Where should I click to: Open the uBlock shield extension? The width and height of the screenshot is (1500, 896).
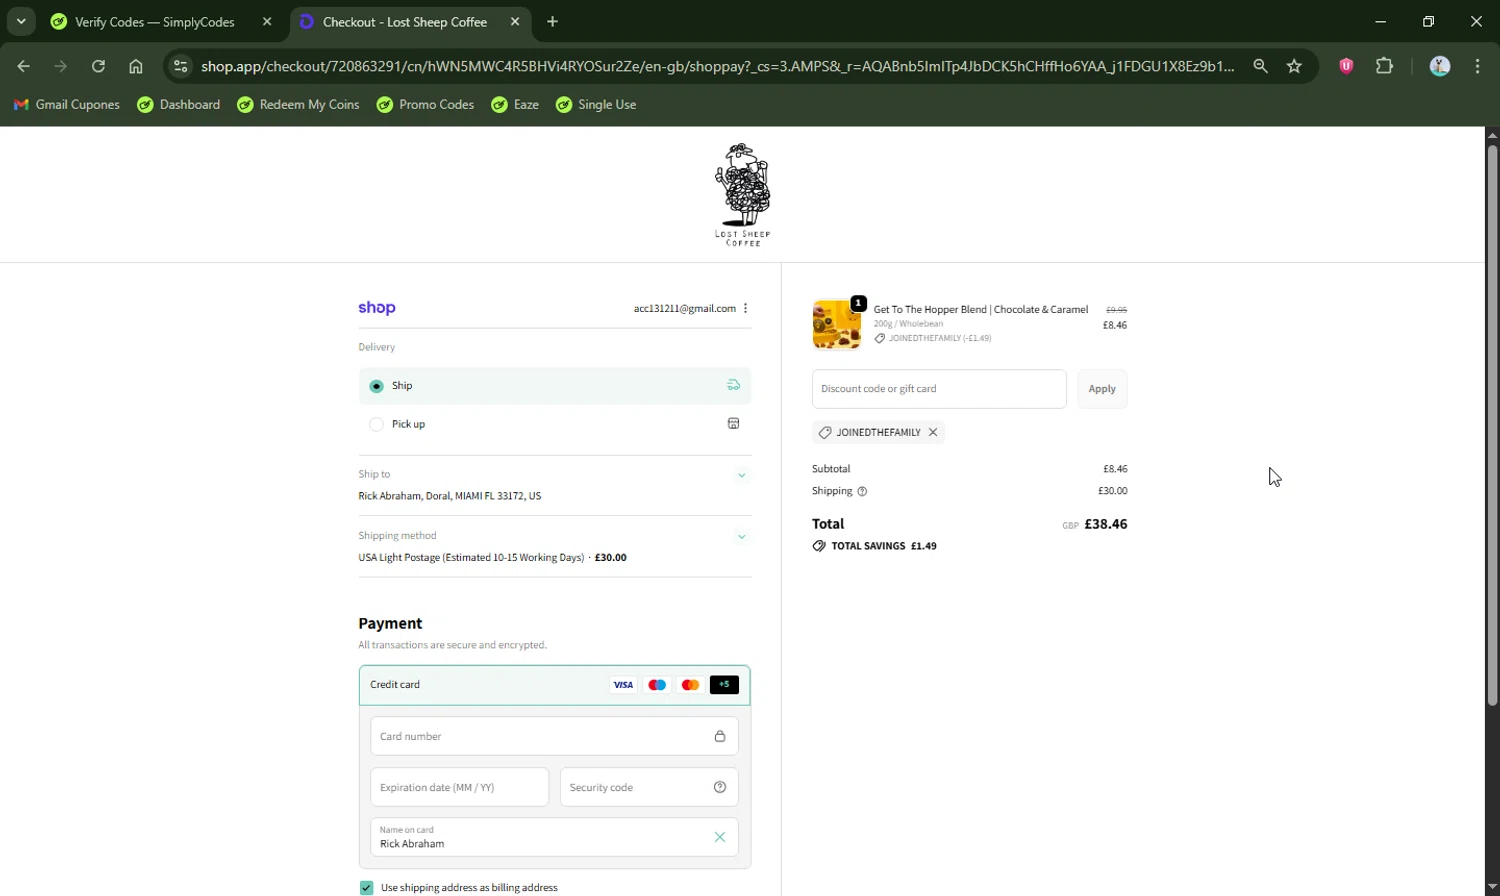point(1346,66)
